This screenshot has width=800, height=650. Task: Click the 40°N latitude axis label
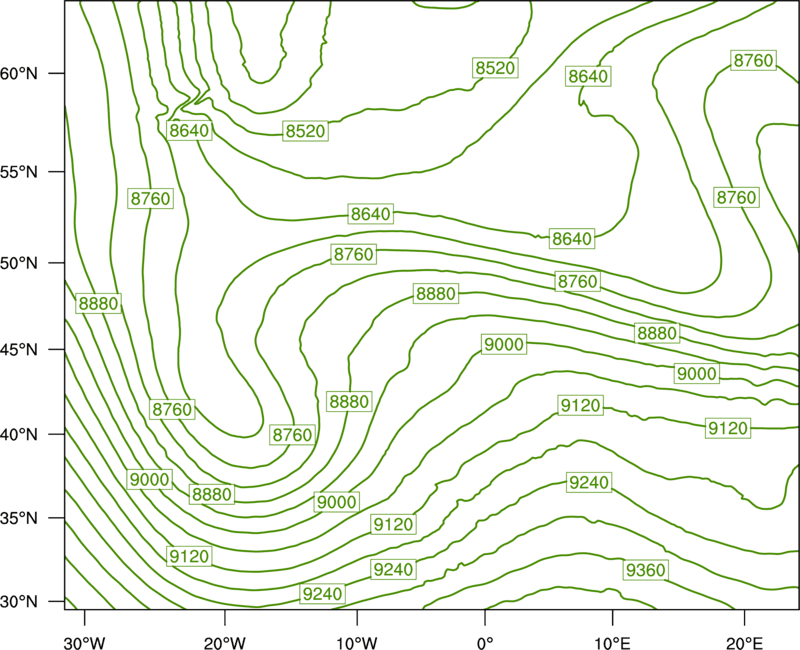click(19, 435)
